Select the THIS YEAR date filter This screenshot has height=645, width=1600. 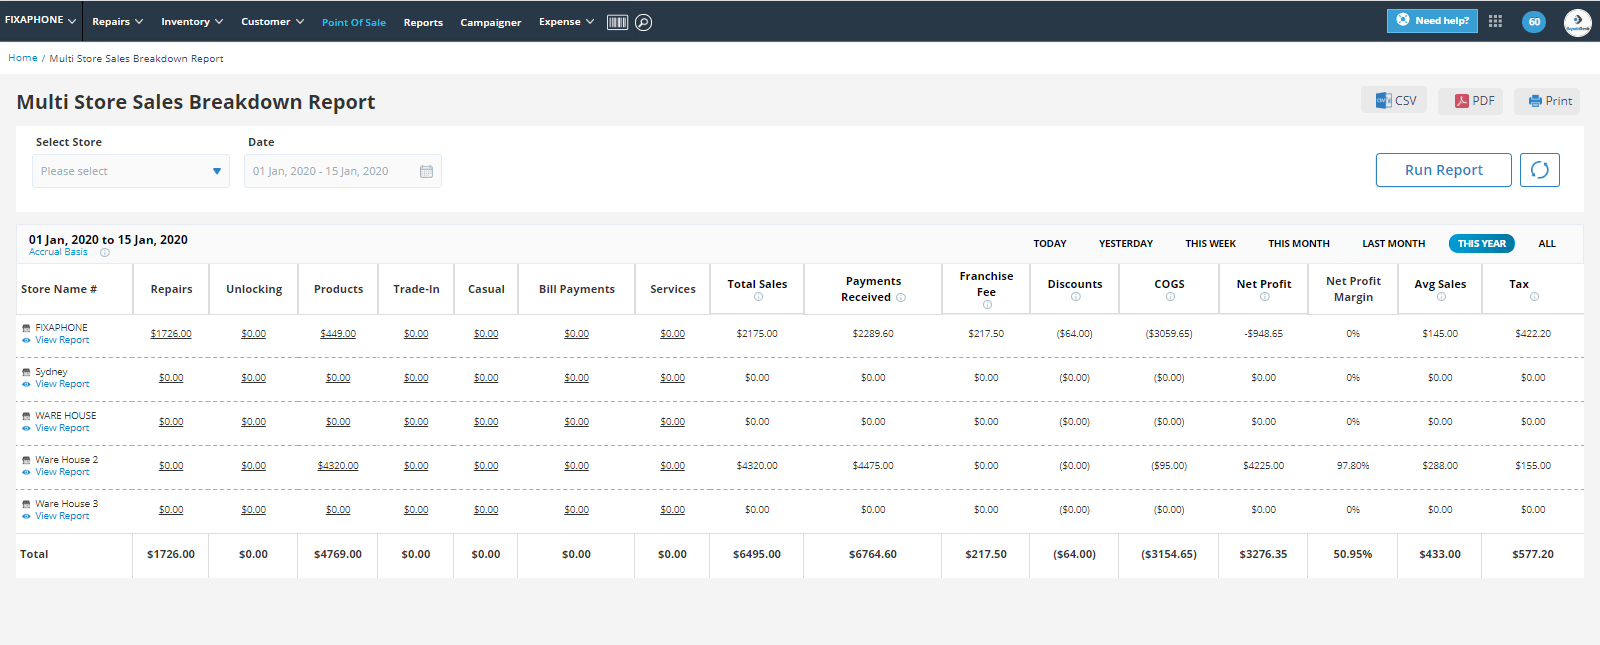point(1482,244)
